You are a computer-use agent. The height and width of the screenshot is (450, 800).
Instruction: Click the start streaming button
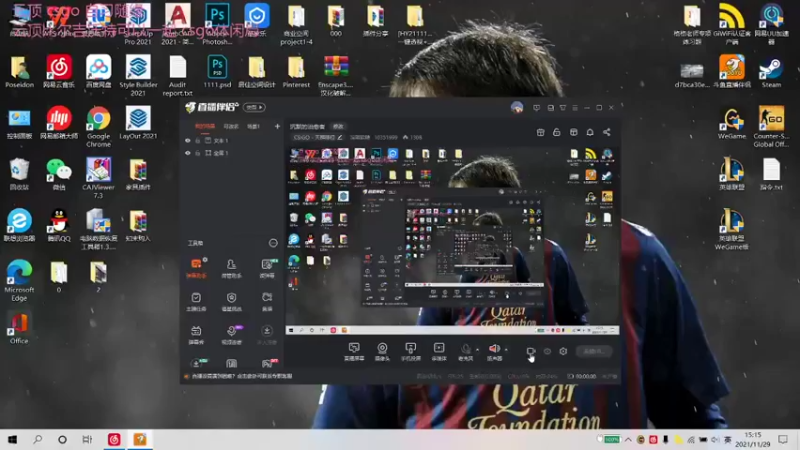point(594,351)
